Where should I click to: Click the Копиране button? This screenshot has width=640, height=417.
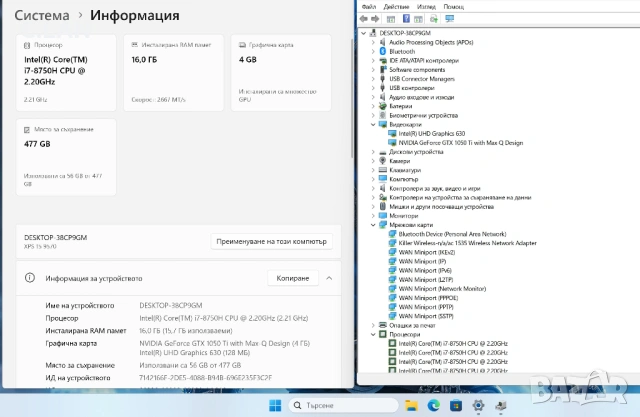click(293, 278)
